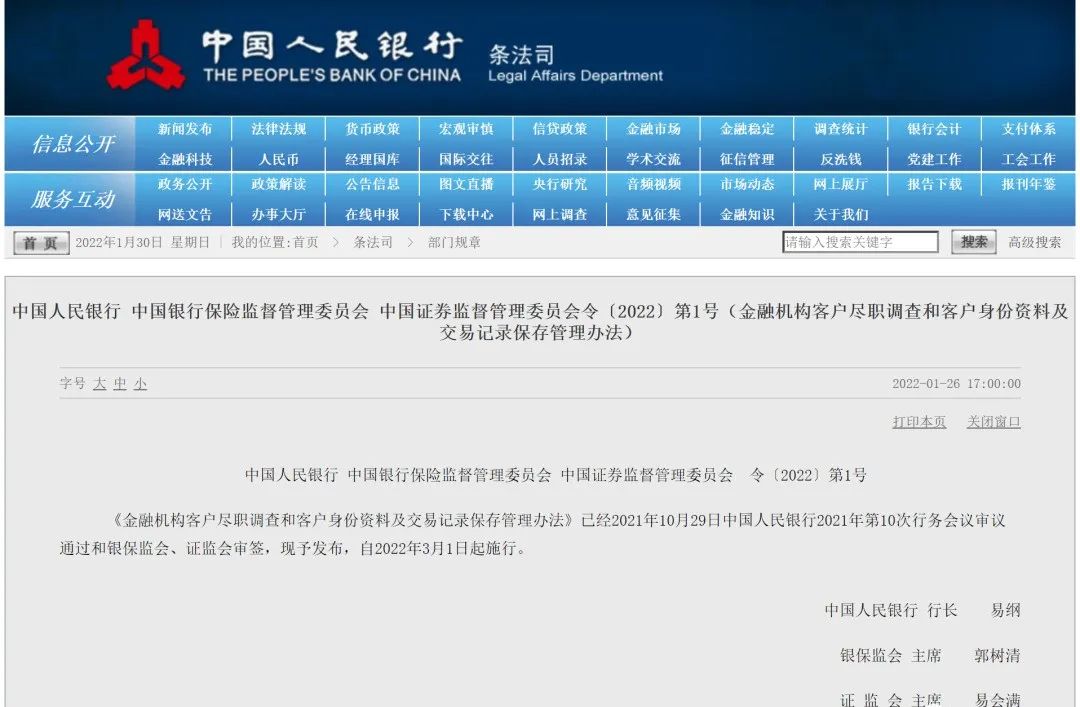Open 关于我们 page
Screen dimensions: 1080x707
click(x=841, y=214)
